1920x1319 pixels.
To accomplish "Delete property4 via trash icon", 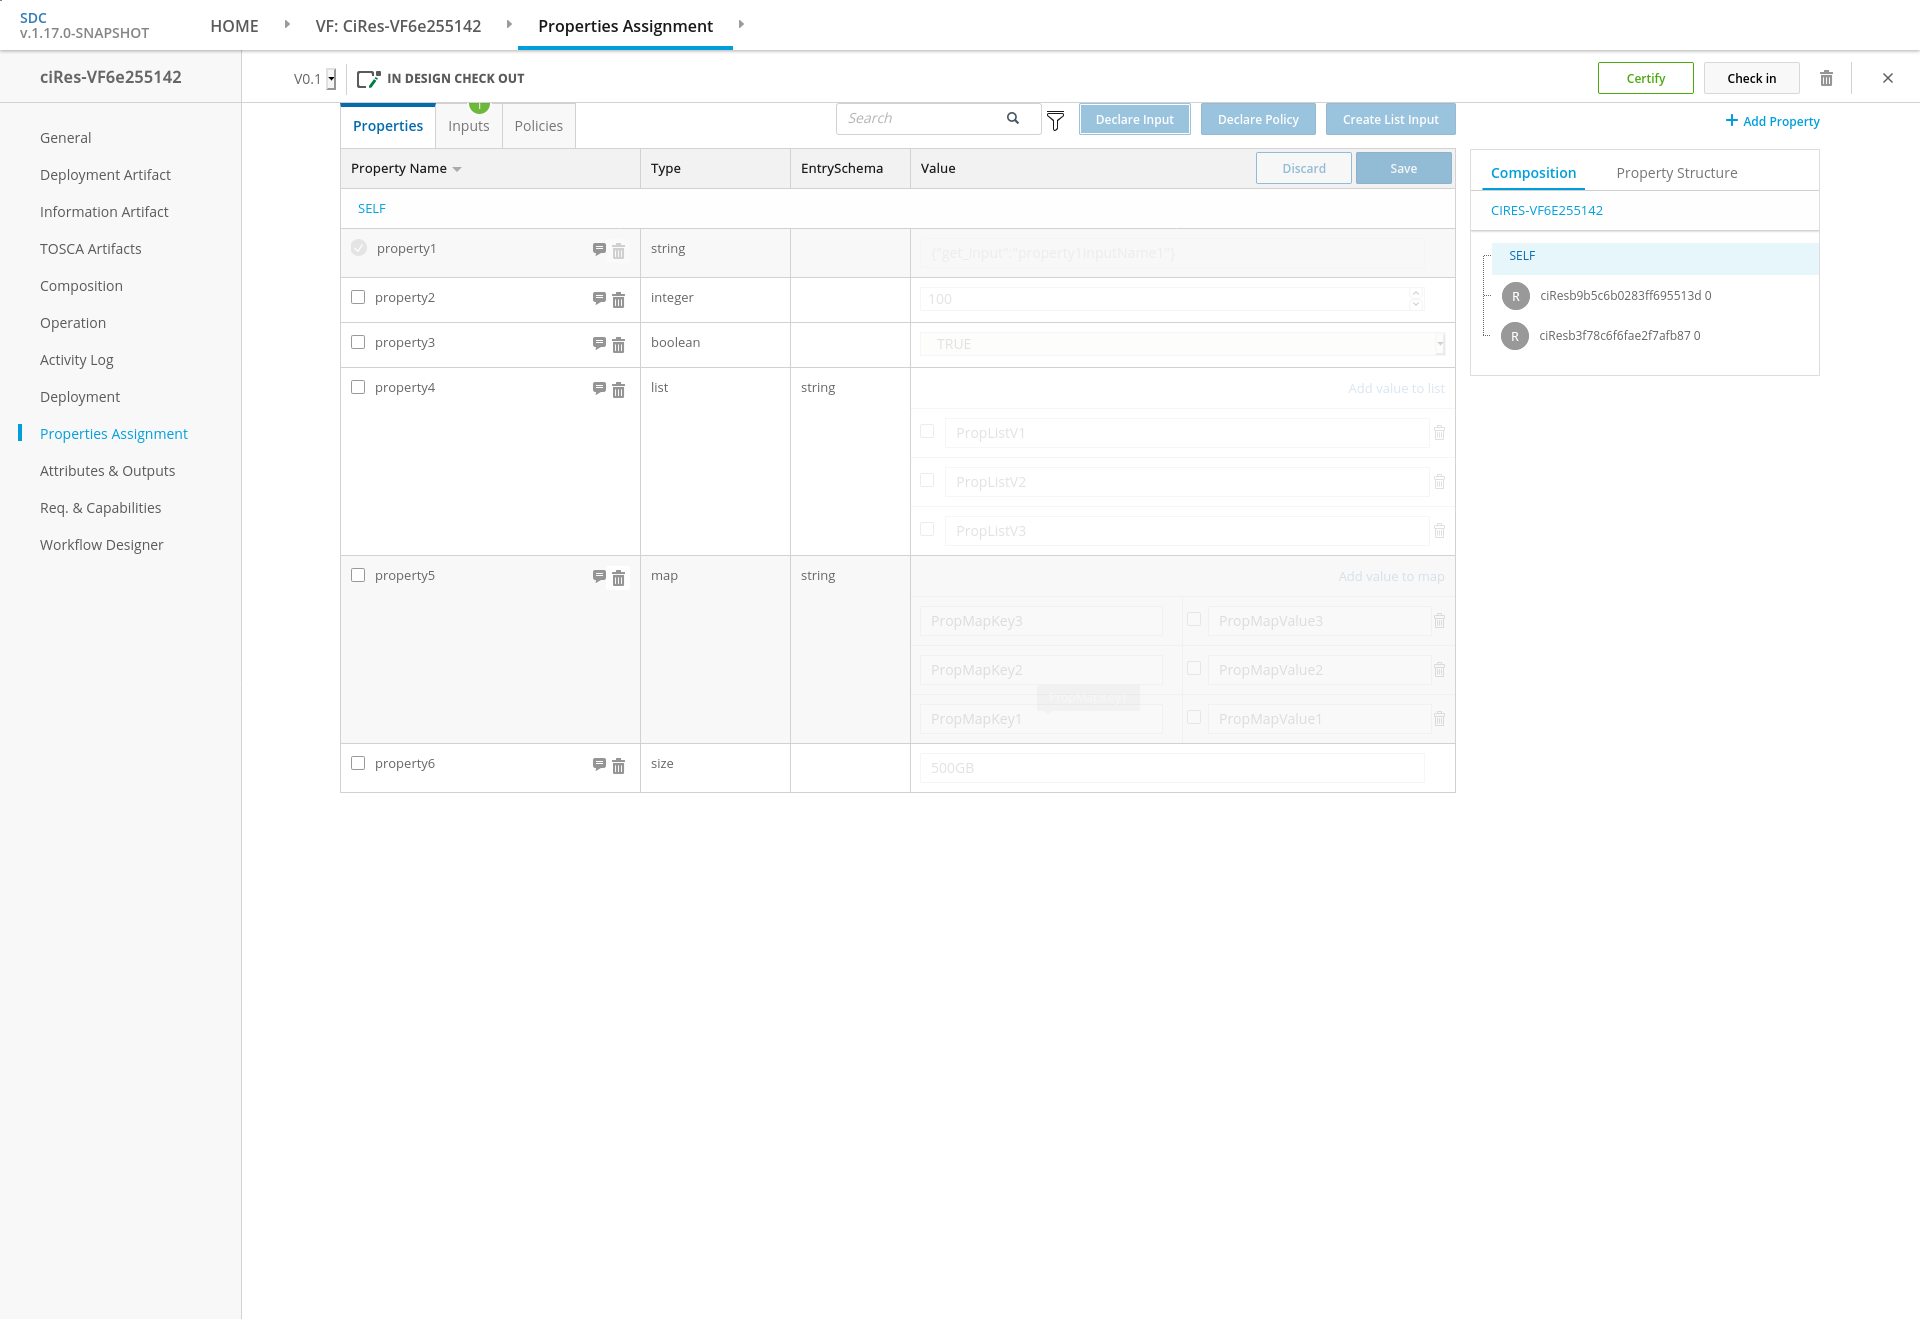I will coord(619,390).
